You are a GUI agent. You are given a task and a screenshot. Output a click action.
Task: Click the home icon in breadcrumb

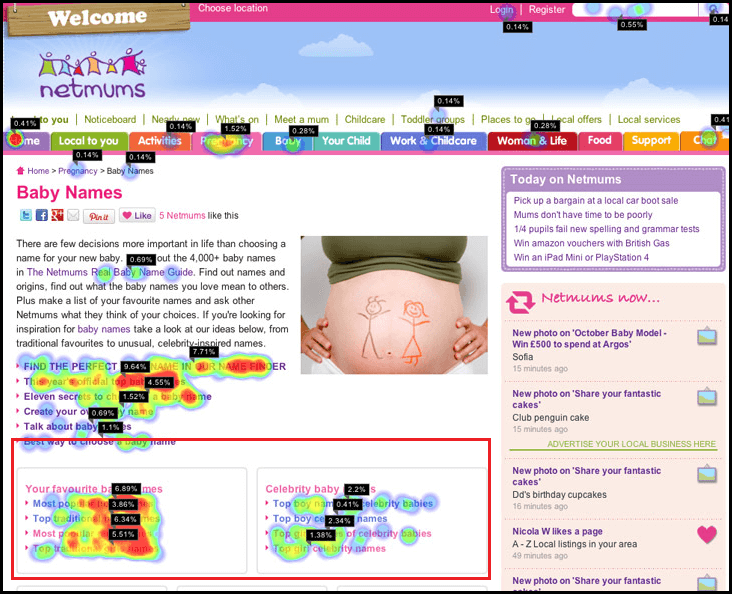(20, 170)
